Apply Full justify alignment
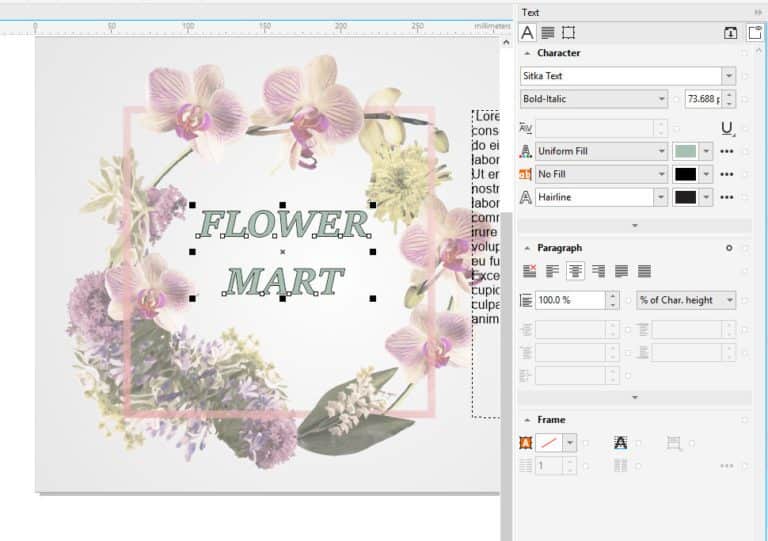This screenshot has width=768, height=541. pyautogui.click(x=622, y=271)
